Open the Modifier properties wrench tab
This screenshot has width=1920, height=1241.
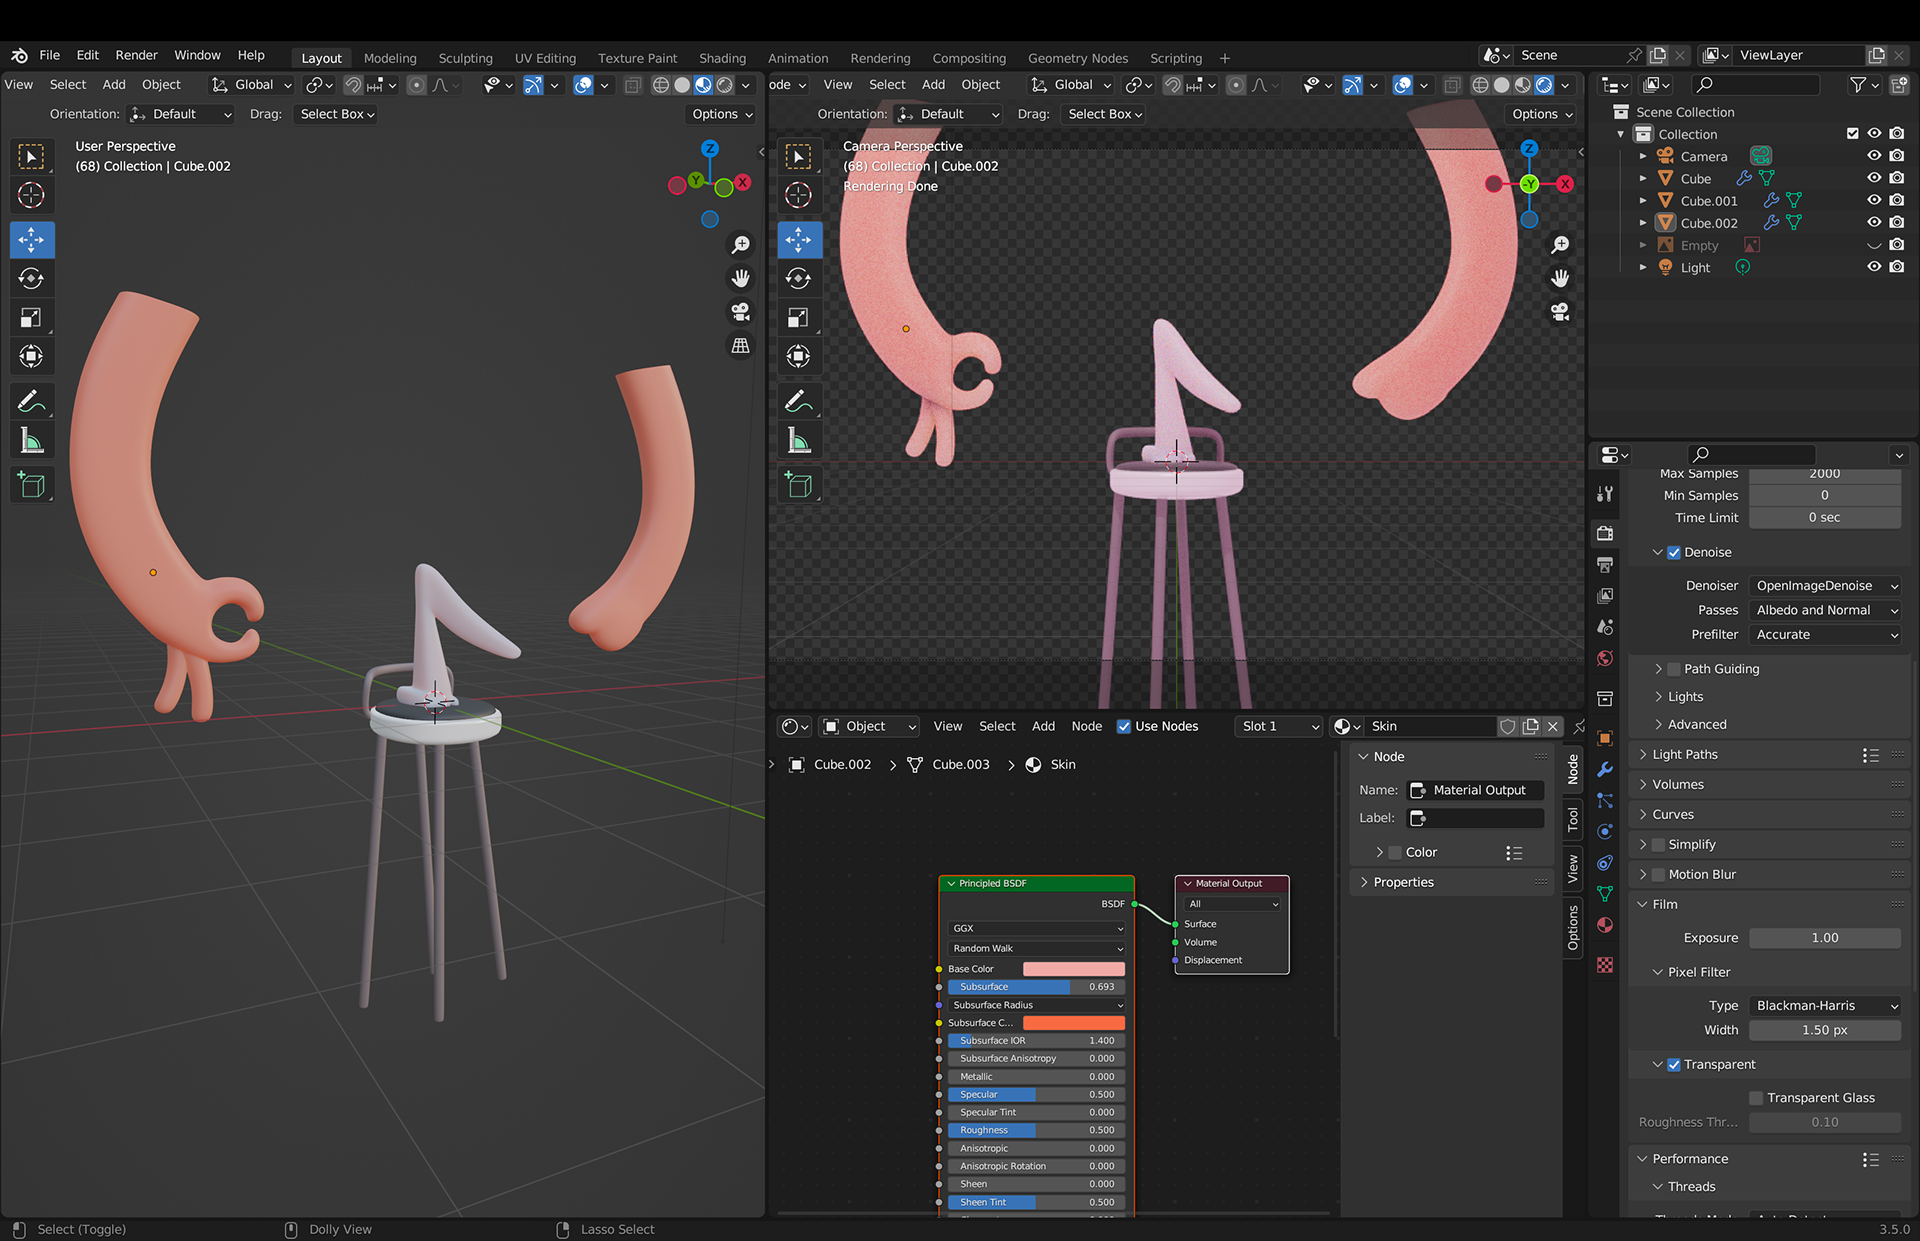(x=1605, y=769)
